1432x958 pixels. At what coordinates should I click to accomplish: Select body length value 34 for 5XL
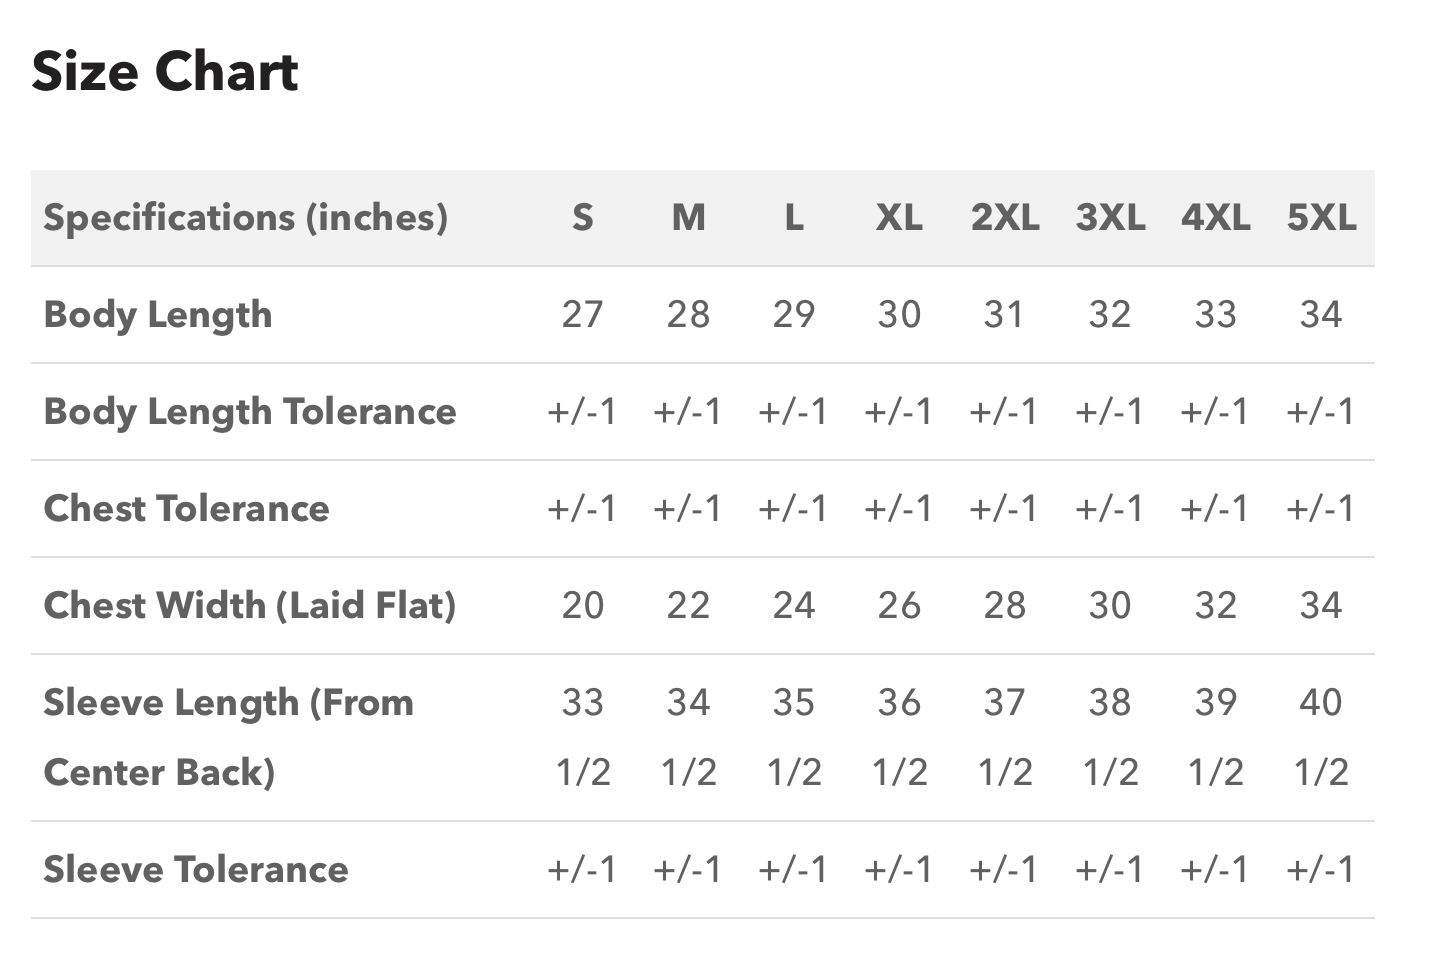point(1321,314)
